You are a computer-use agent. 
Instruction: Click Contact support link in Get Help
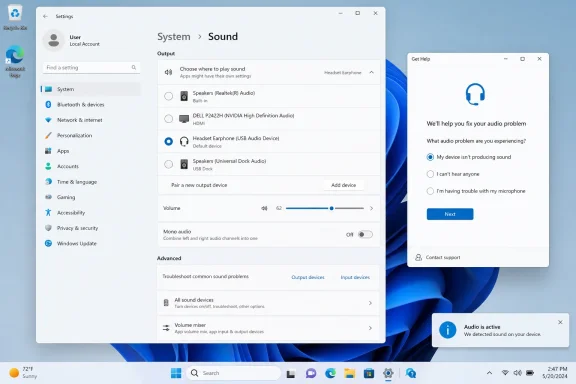(443, 258)
